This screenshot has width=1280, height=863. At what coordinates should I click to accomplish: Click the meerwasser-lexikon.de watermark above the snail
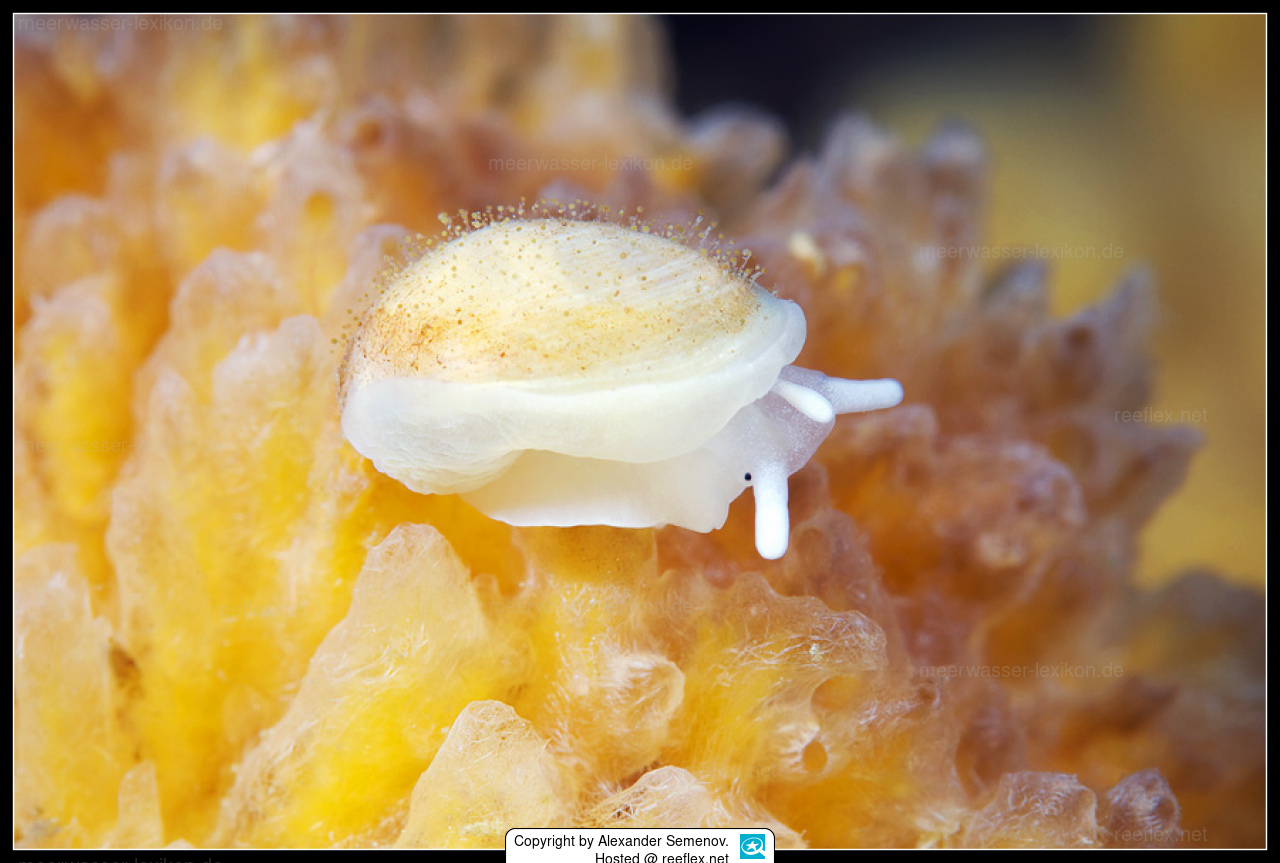tap(590, 163)
